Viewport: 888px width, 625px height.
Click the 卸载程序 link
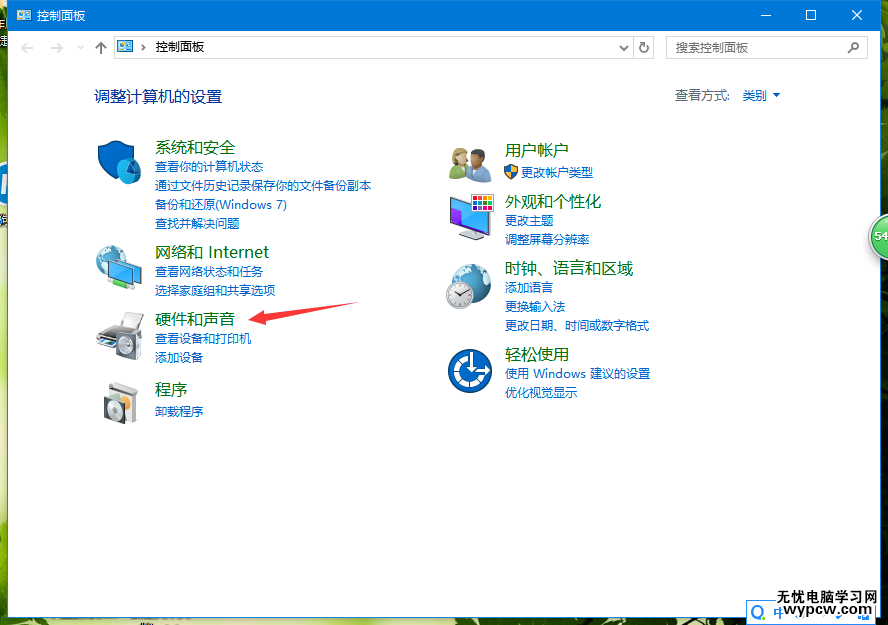(x=179, y=412)
